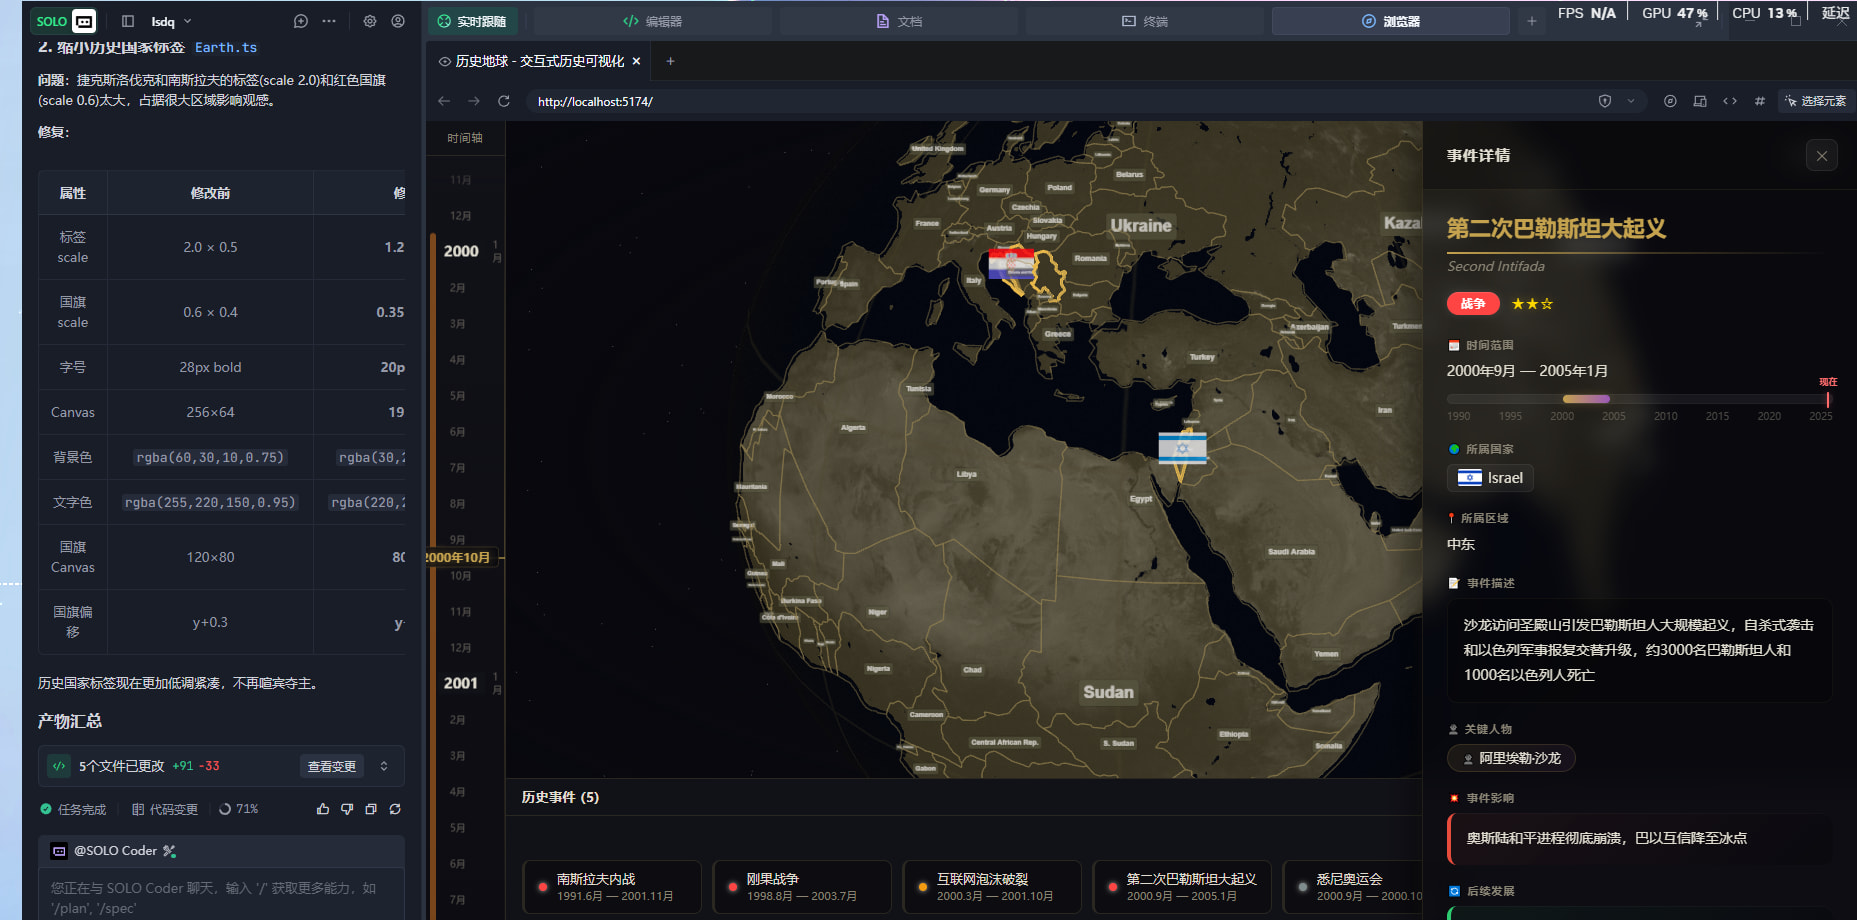
Task: Click the thumbs down feedback icon
Action: point(347,809)
